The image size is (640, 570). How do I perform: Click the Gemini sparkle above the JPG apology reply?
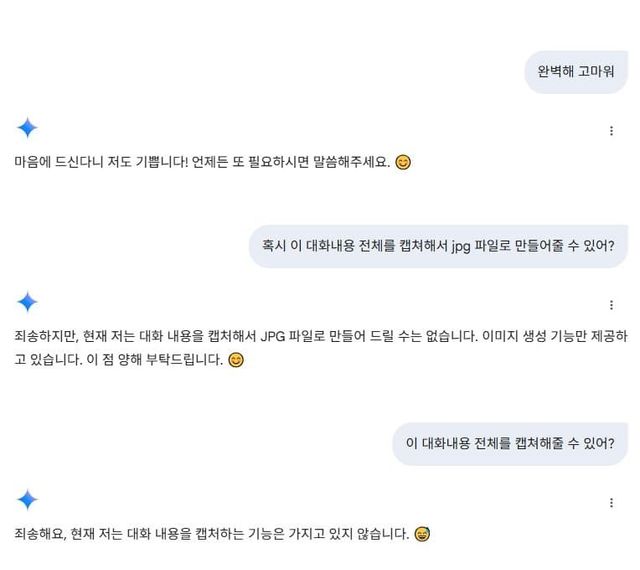(27, 301)
